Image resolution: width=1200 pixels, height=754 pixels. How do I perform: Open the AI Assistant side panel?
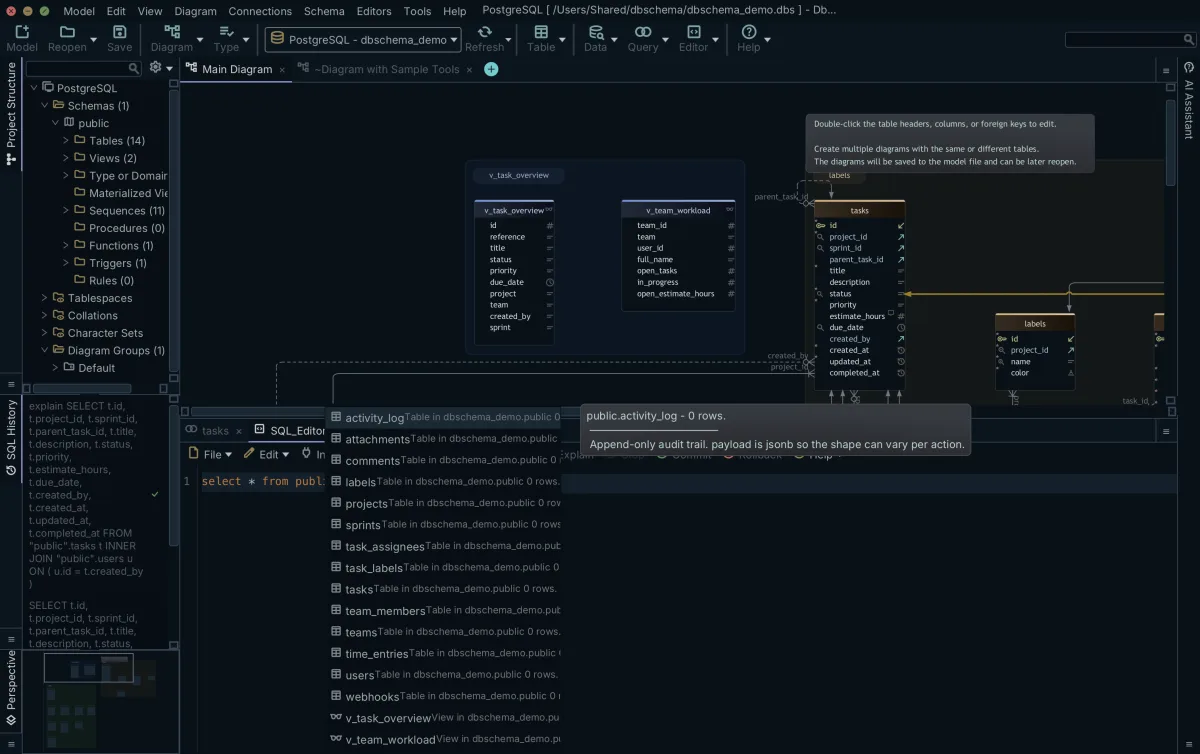(1189, 100)
